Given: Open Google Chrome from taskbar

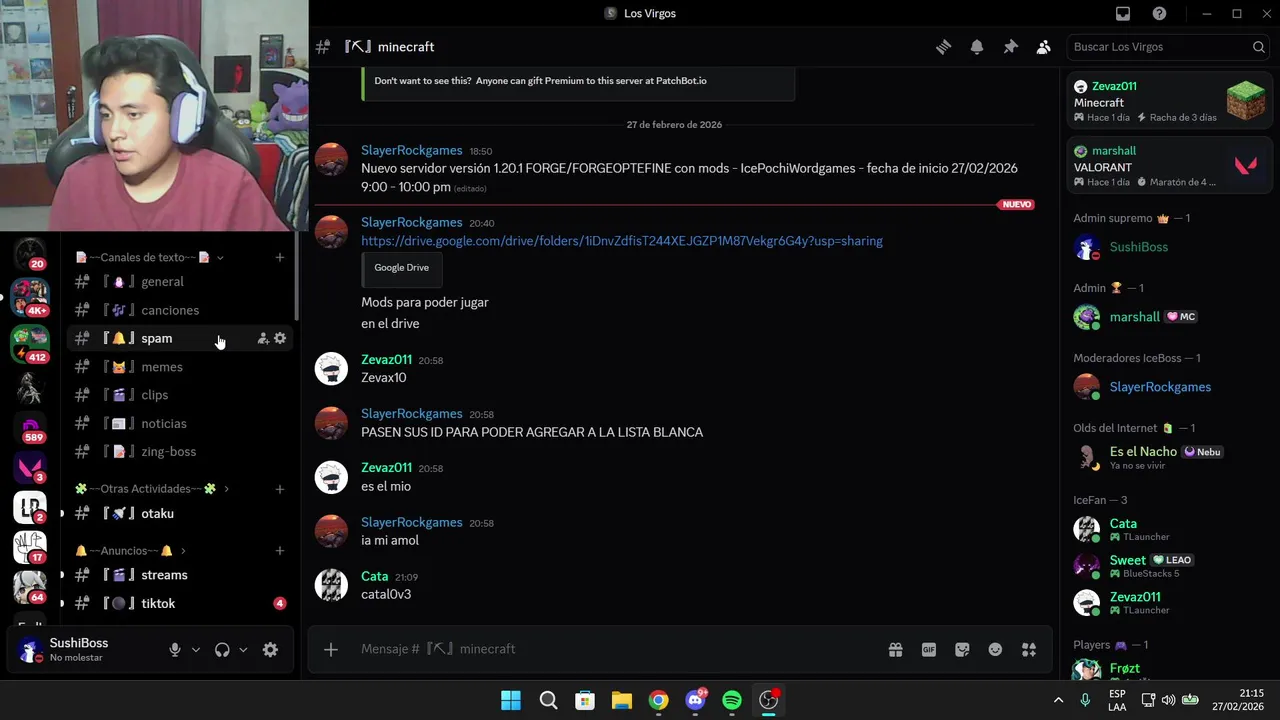Looking at the screenshot, I should pyautogui.click(x=658, y=700).
